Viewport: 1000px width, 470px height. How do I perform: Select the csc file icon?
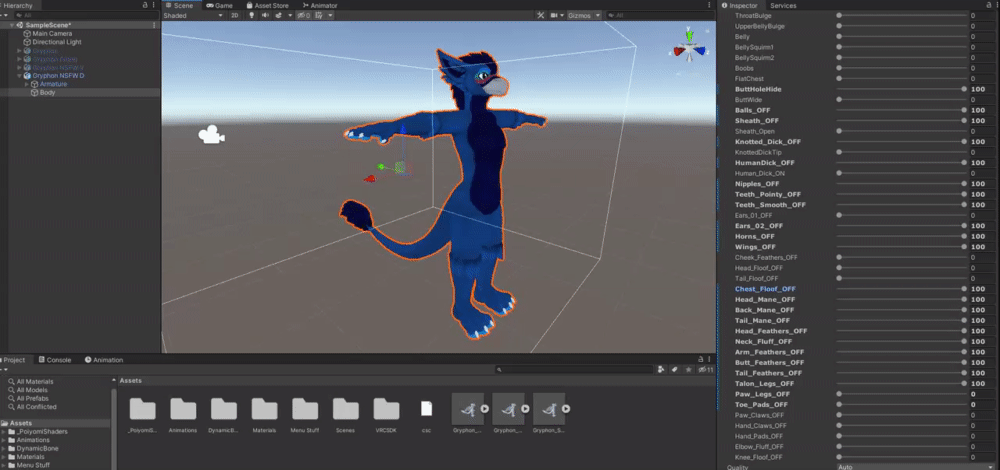point(427,409)
